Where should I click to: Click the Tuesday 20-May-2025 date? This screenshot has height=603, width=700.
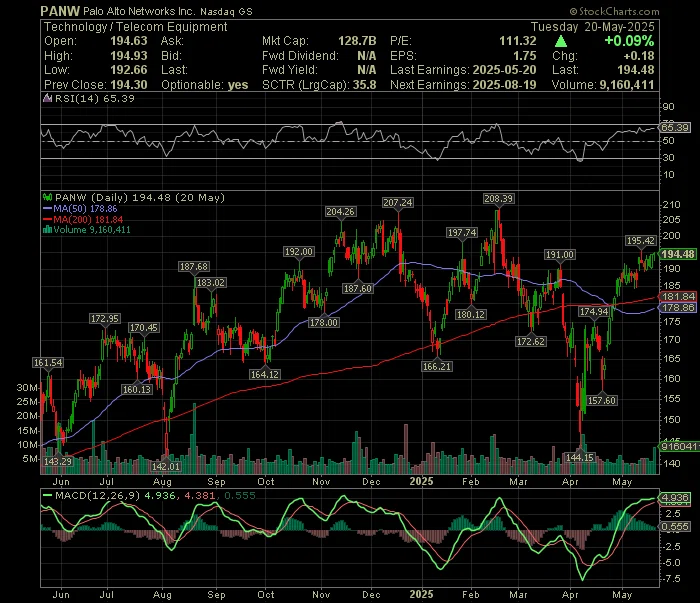(x=592, y=27)
